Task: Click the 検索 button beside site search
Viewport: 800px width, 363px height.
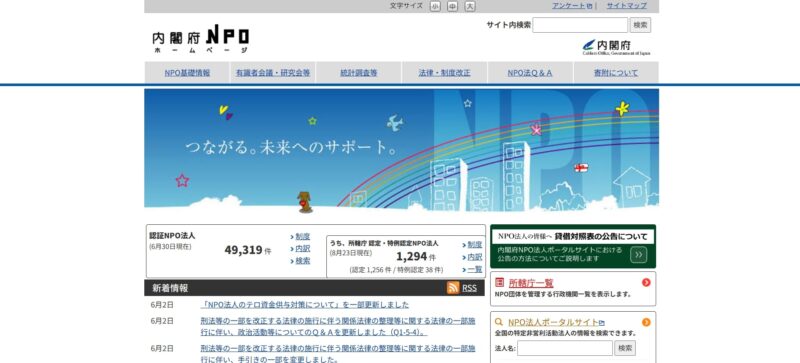Action: [640, 25]
